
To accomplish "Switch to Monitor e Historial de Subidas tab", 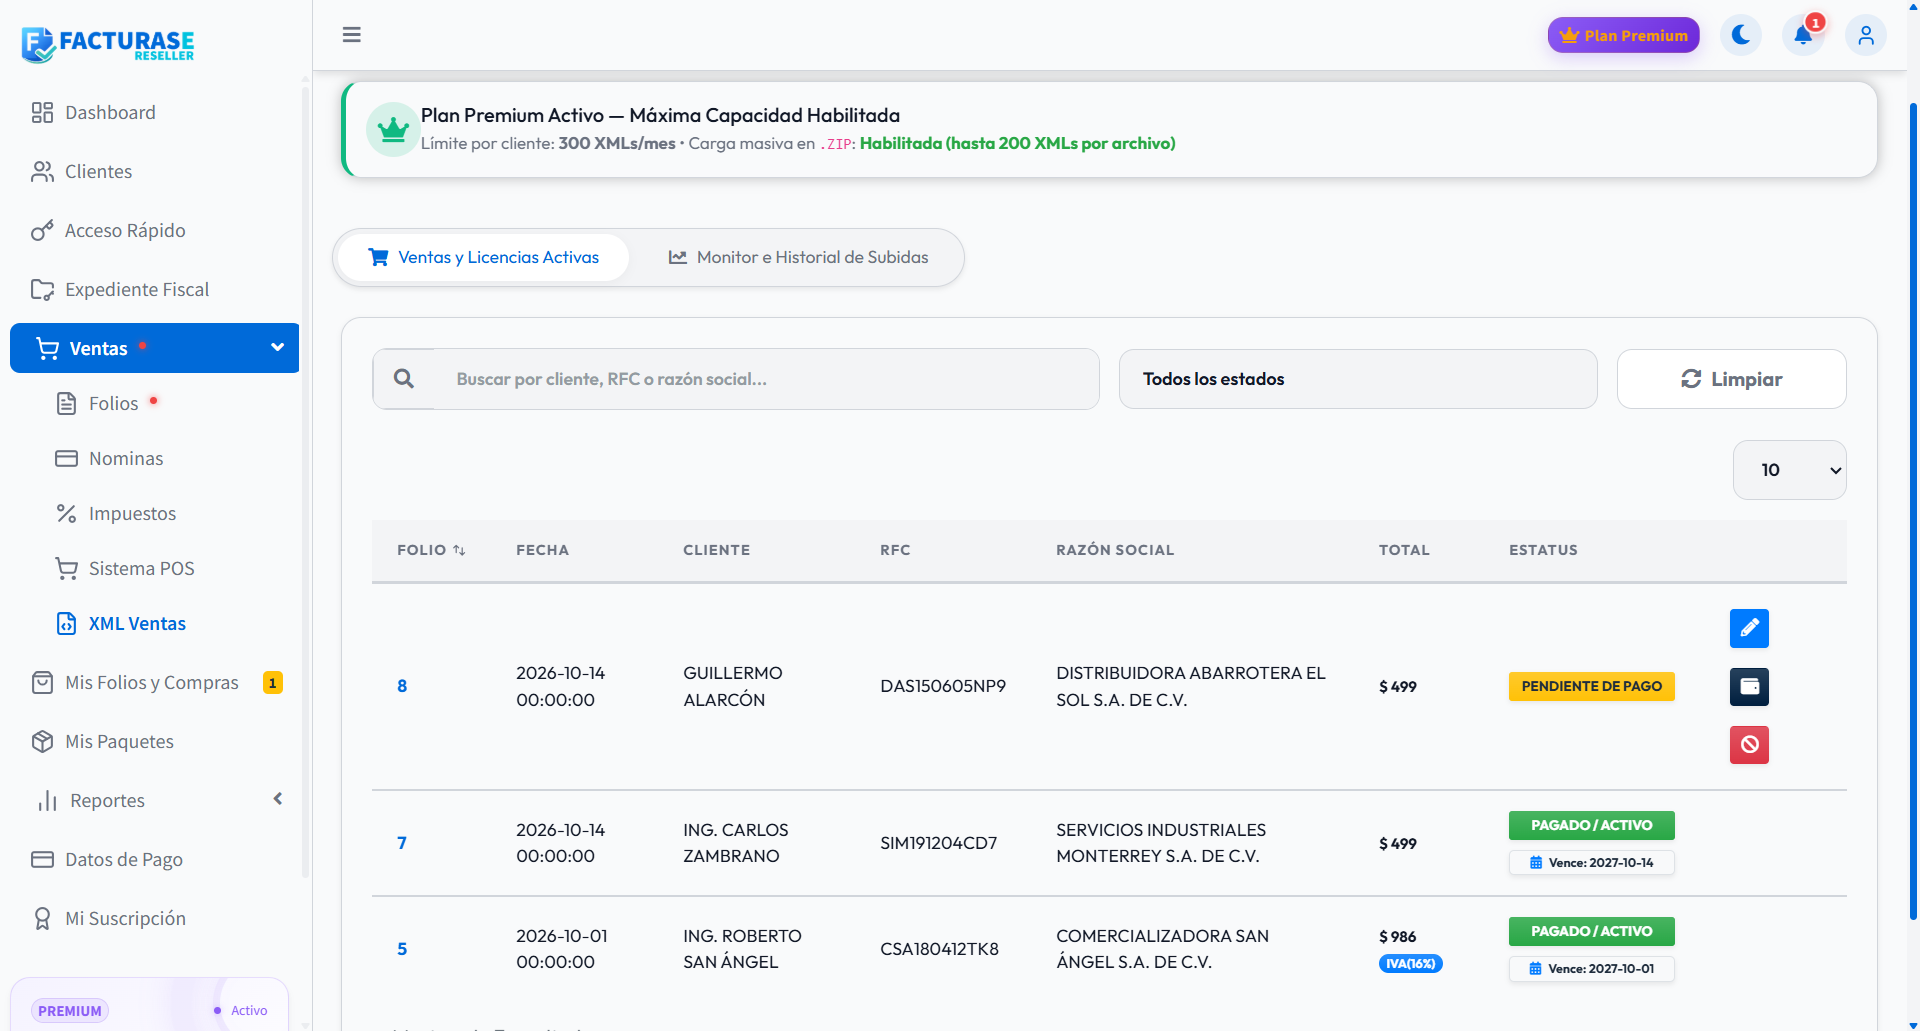I will pos(797,257).
